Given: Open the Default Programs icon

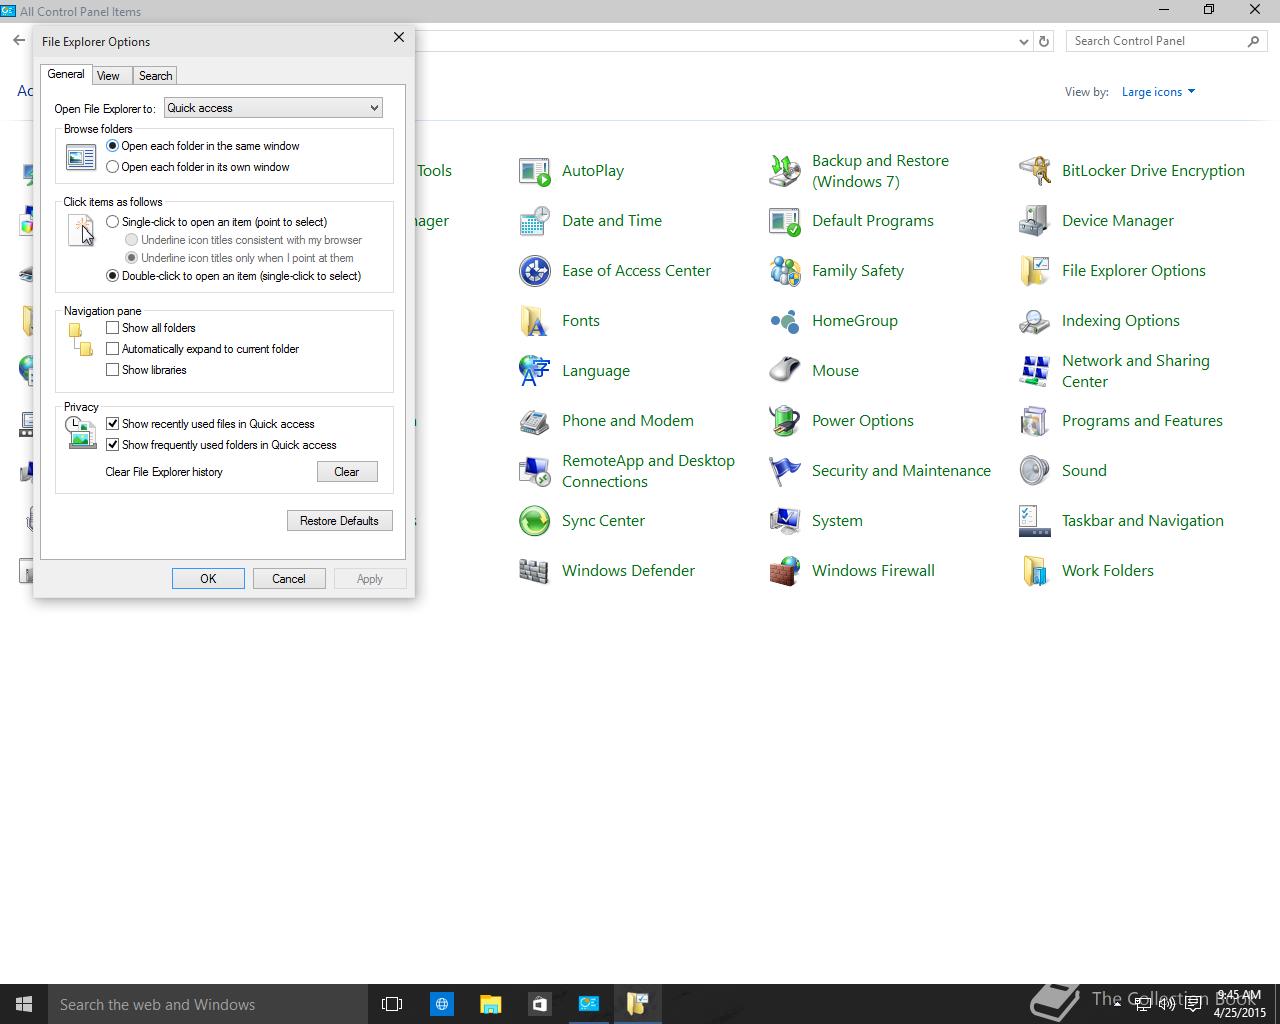Looking at the screenshot, I should pyautogui.click(x=784, y=221).
